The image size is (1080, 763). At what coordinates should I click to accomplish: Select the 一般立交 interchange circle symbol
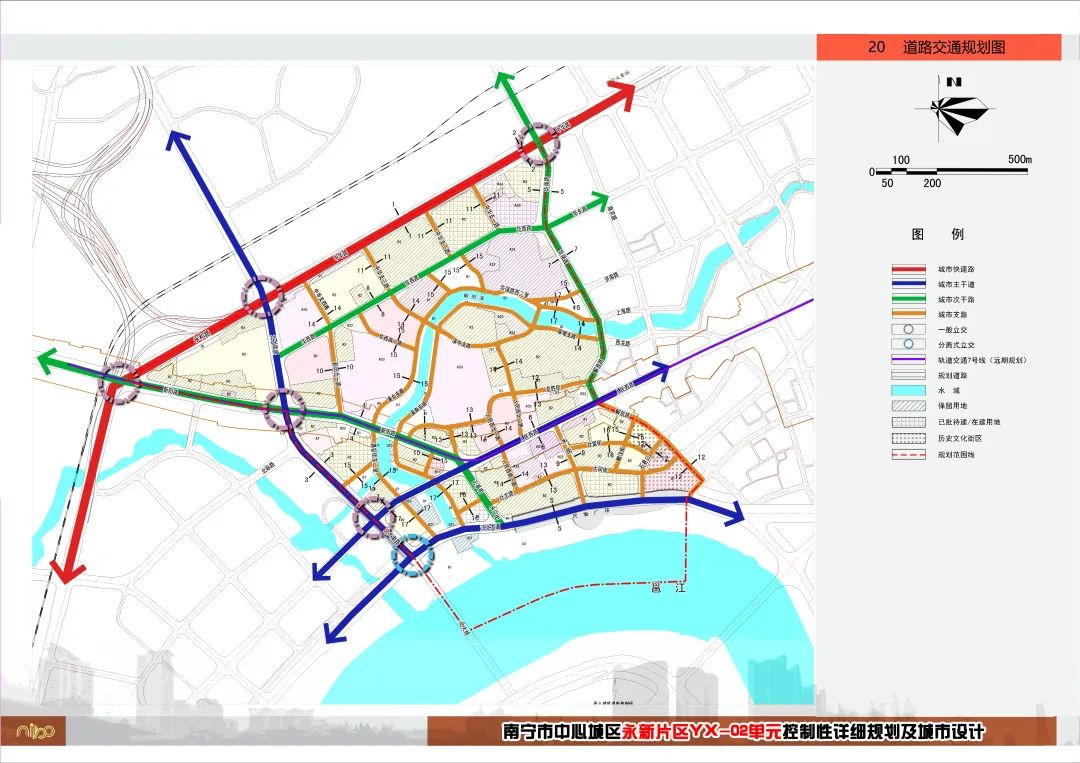pyautogui.click(x=908, y=328)
